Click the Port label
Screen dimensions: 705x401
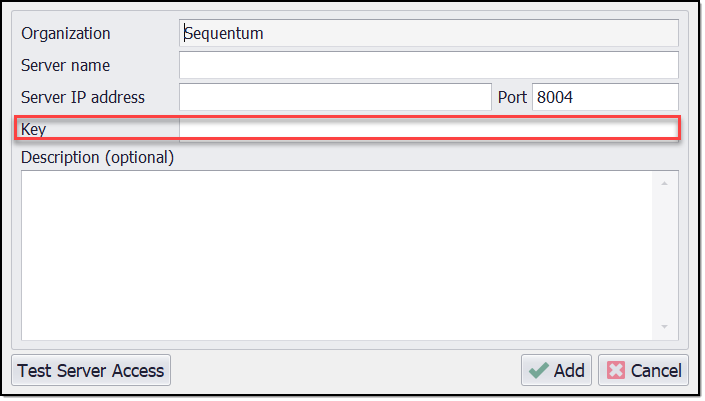512,97
